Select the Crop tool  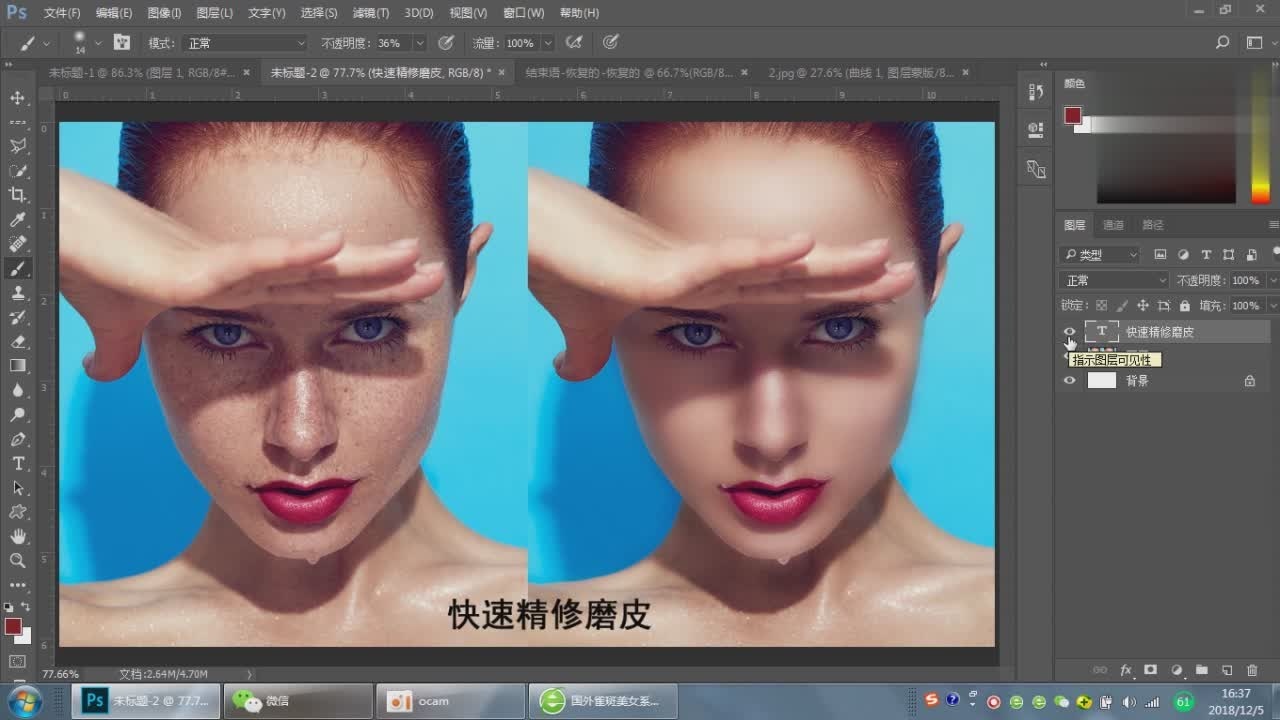pos(18,195)
